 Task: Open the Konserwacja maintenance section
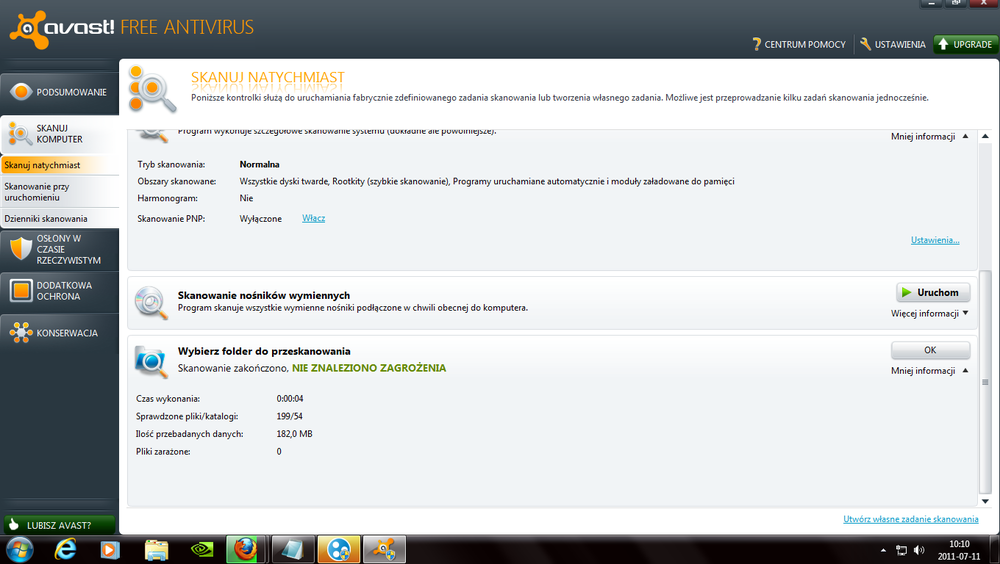59,332
